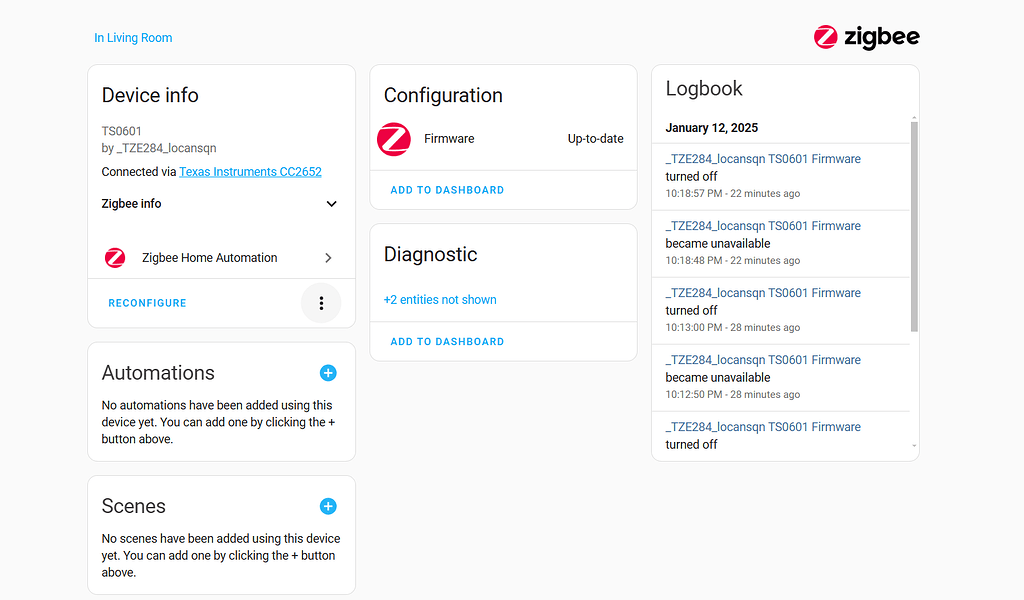This screenshot has height=600, width=1024.
Task: Click the Device info heading
Action: (150, 95)
